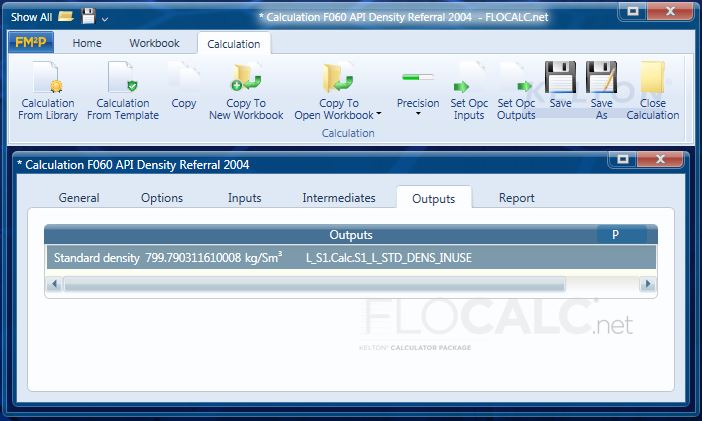Switch to the Home ribbon tab
702x421 pixels.
click(87, 43)
